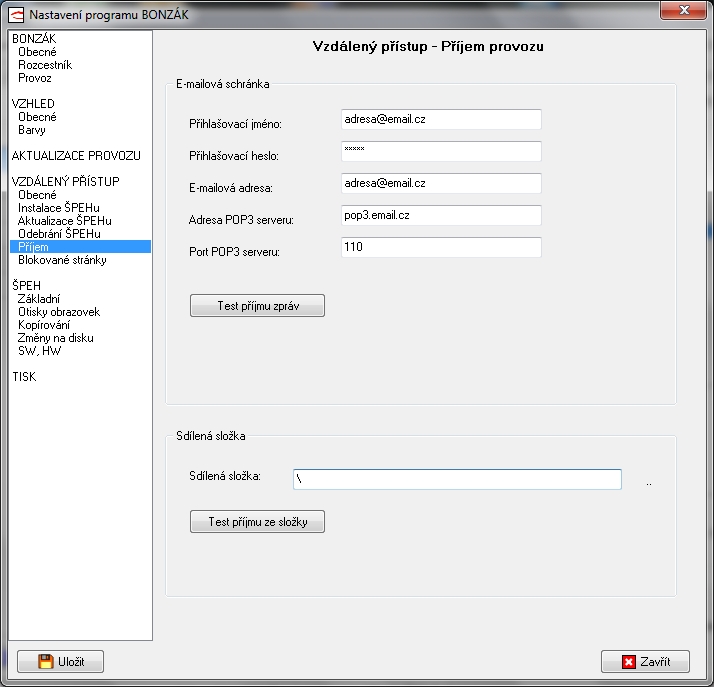714x687 pixels.
Task: Focus the Přihlašovací jméno field
Action: (x=441, y=119)
